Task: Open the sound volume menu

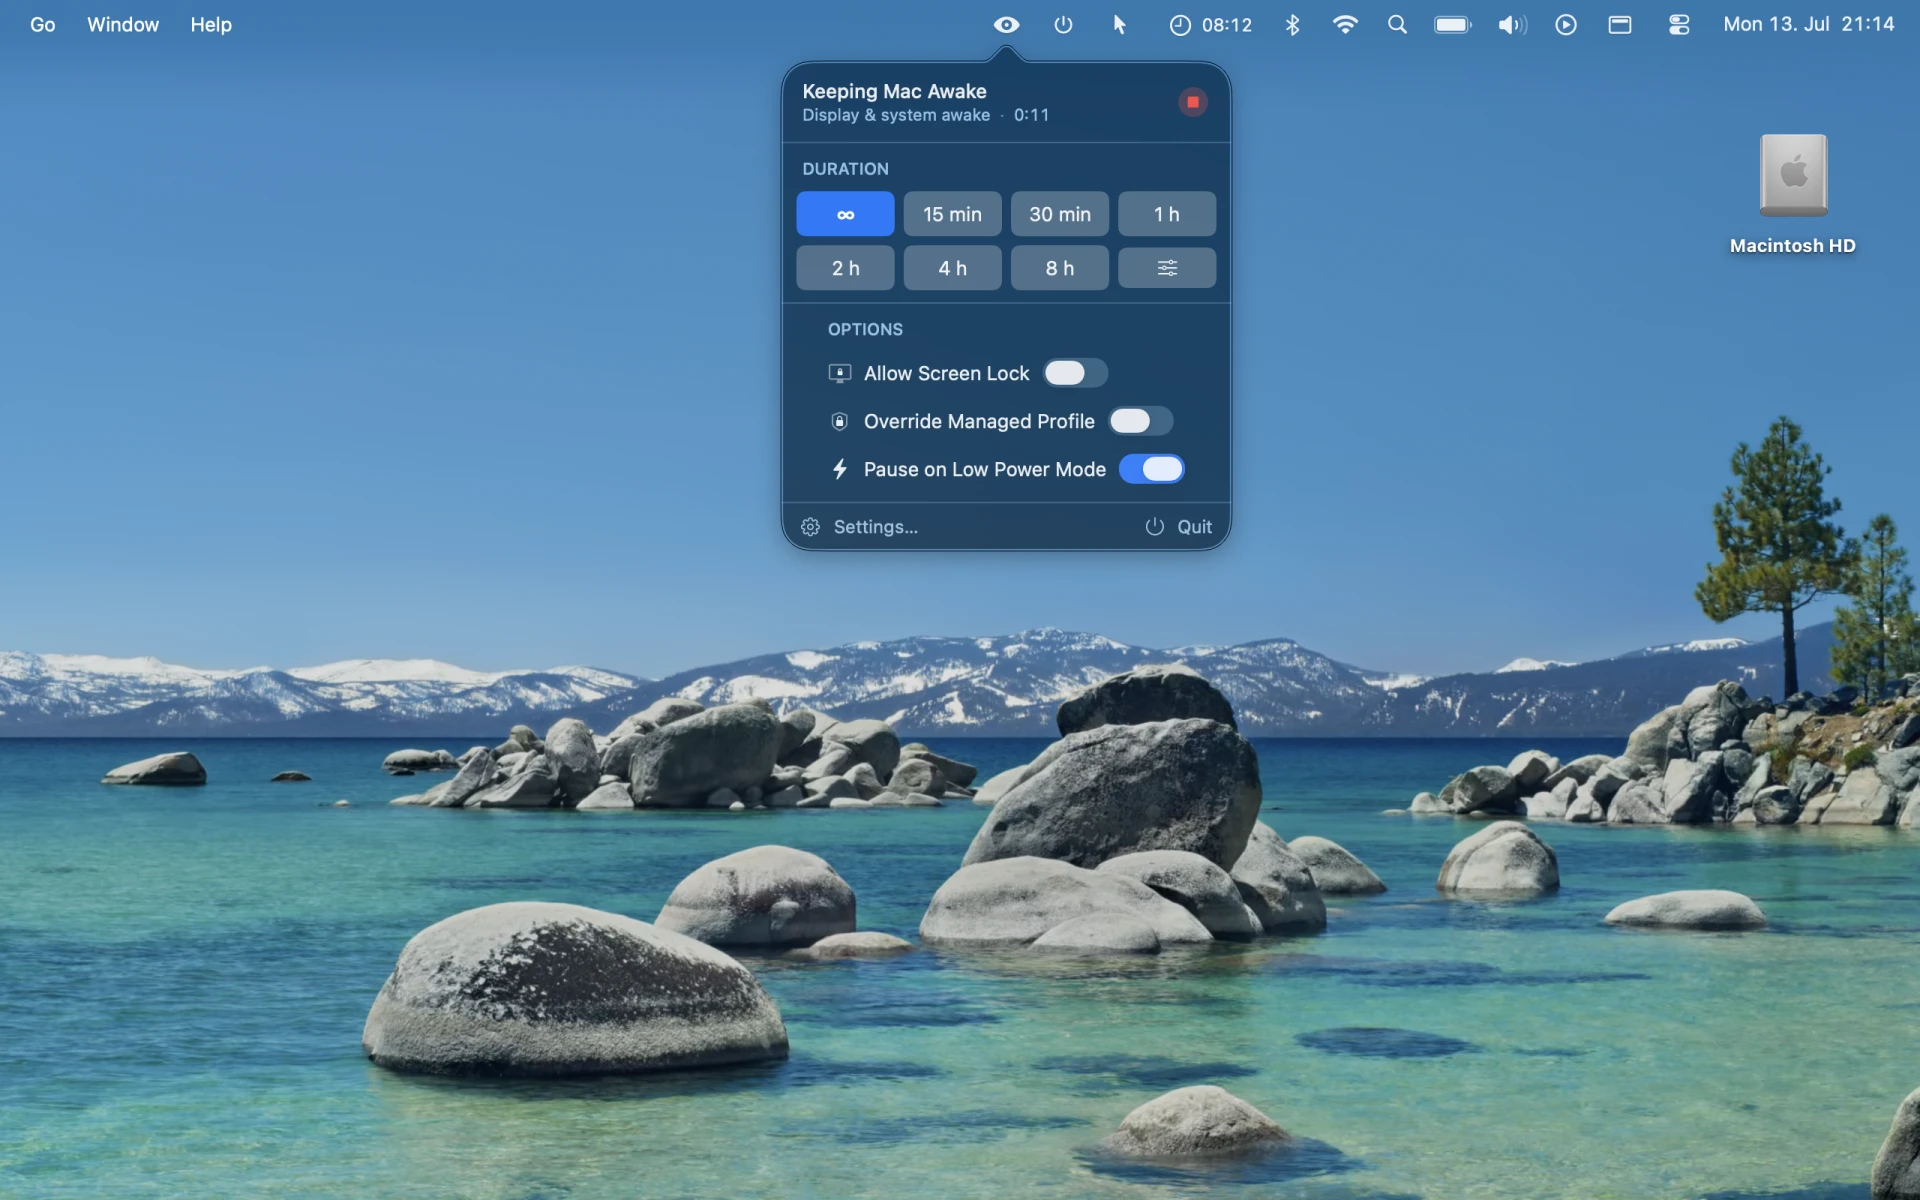Action: pos(1512,25)
